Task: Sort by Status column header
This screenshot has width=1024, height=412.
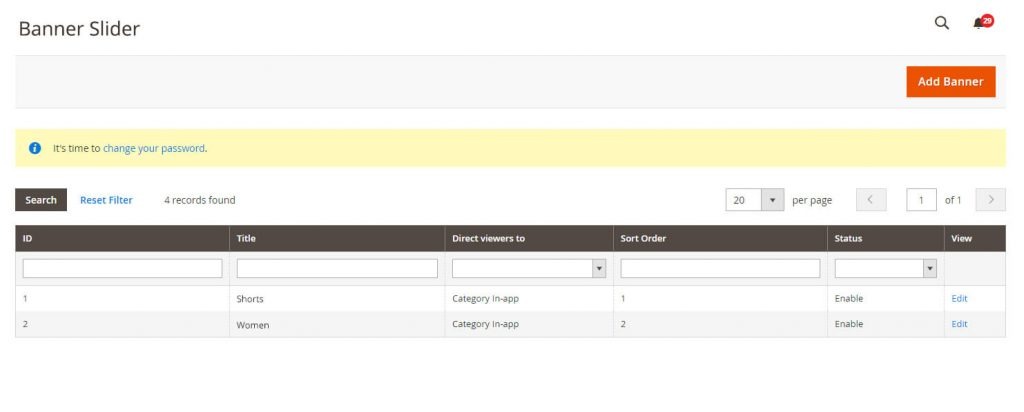Action: (886, 238)
